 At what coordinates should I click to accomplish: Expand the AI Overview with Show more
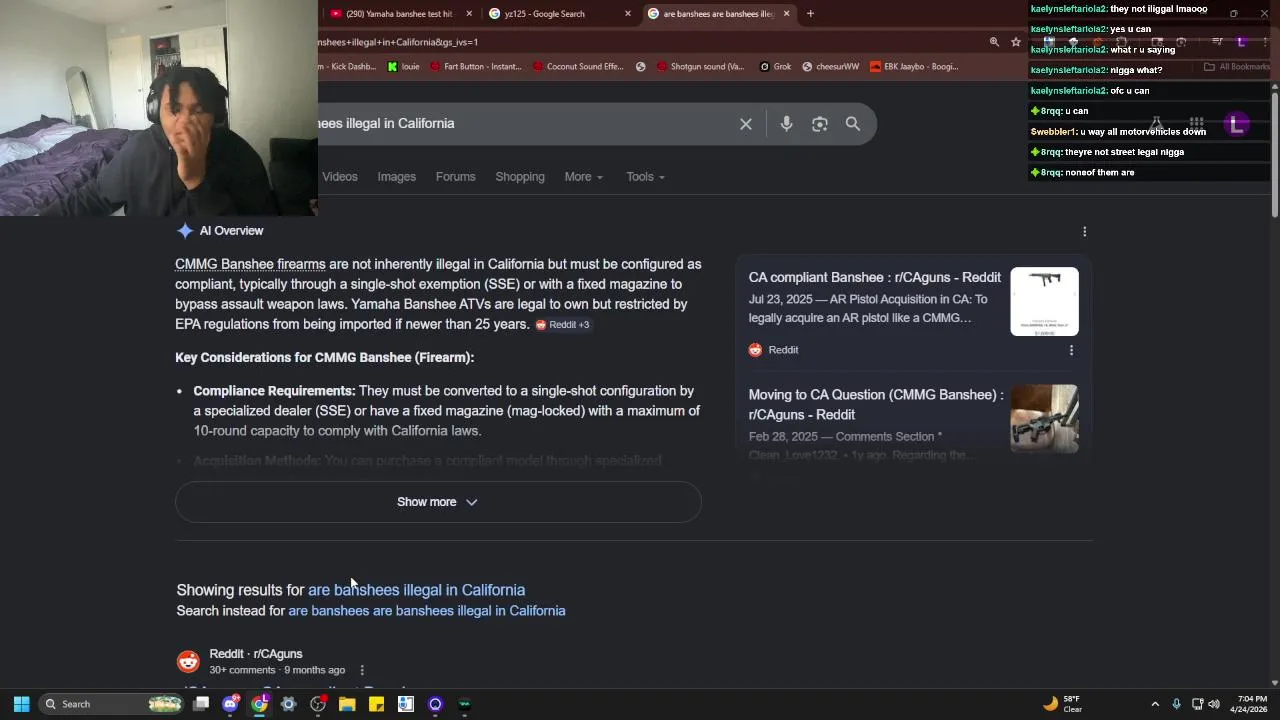438,502
